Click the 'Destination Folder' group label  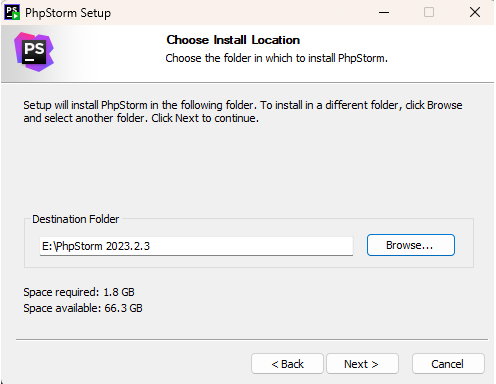pyautogui.click(x=75, y=219)
